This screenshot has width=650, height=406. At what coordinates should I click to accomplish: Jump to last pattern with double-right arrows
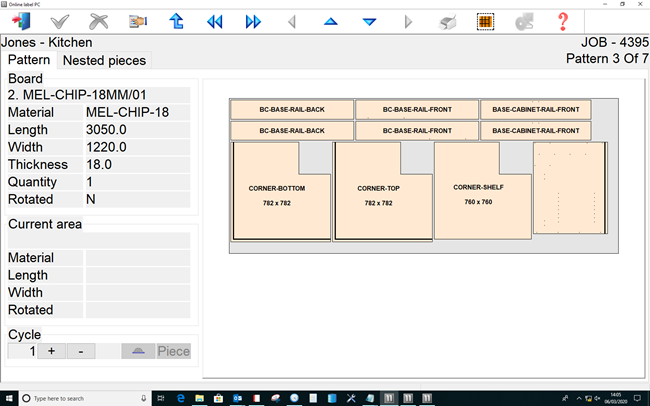pyautogui.click(x=253, y=21)
